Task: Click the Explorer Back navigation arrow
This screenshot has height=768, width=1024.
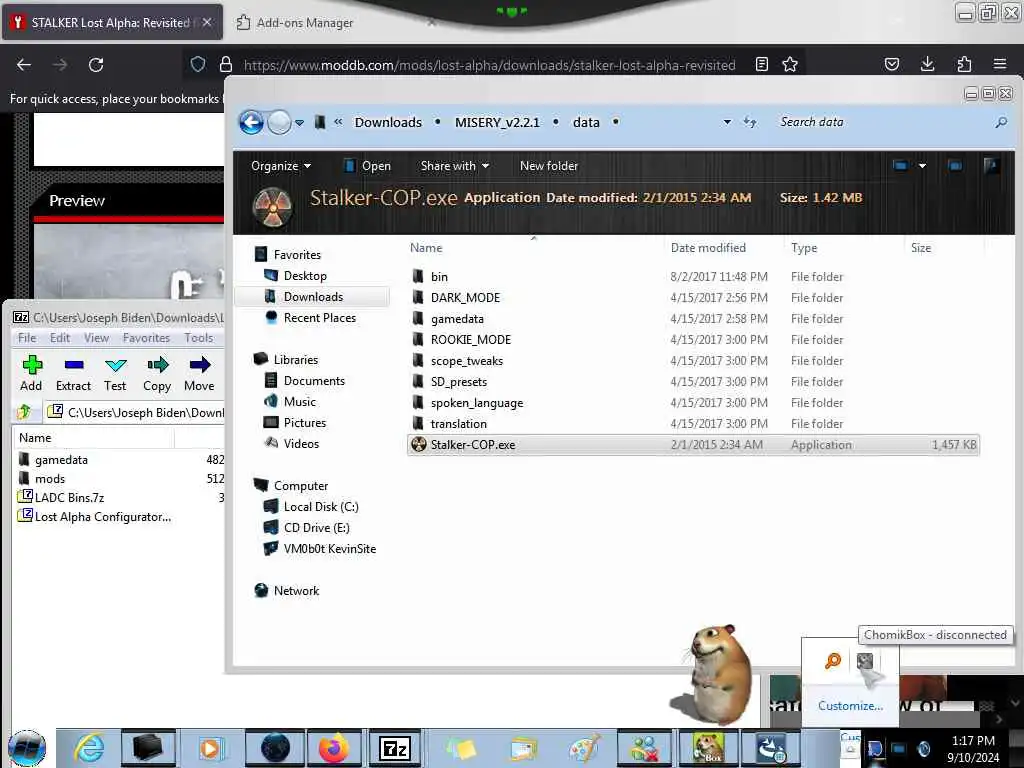Action: click(251, 122)
